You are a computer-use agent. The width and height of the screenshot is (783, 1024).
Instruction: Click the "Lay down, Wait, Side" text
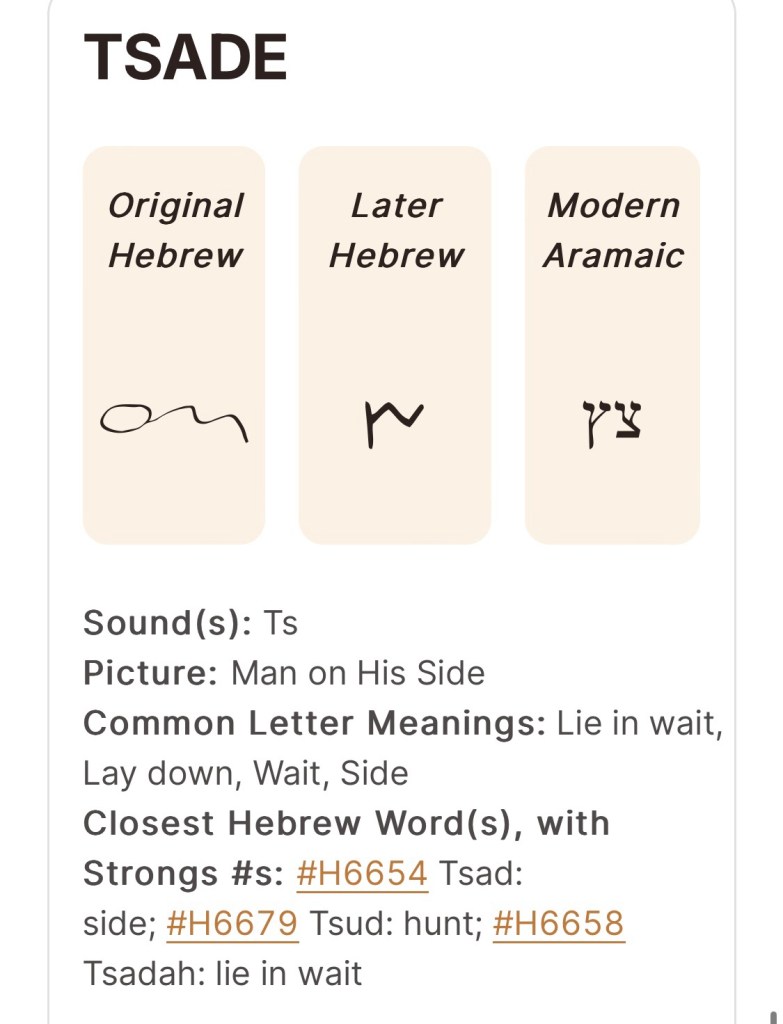point(245,773)
